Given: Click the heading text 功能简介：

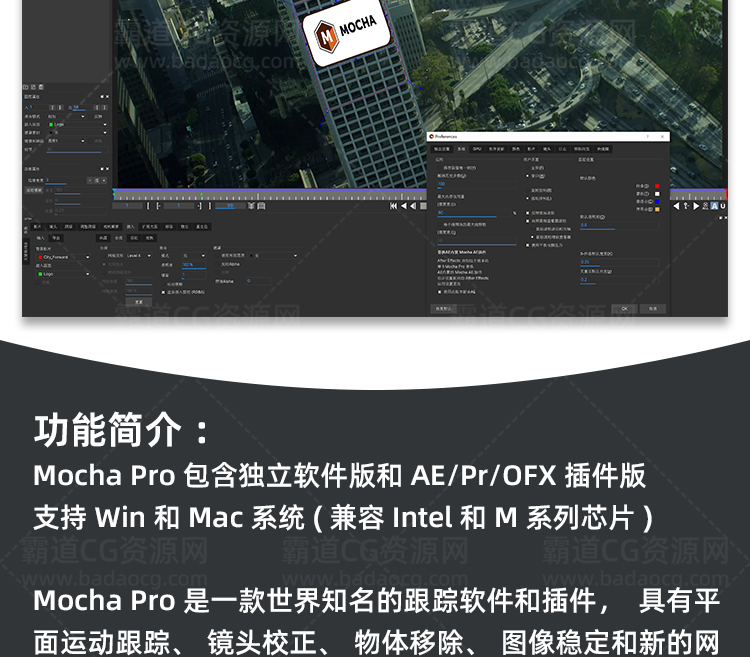Looking at the screenshot, I should (x=121, y=430).
